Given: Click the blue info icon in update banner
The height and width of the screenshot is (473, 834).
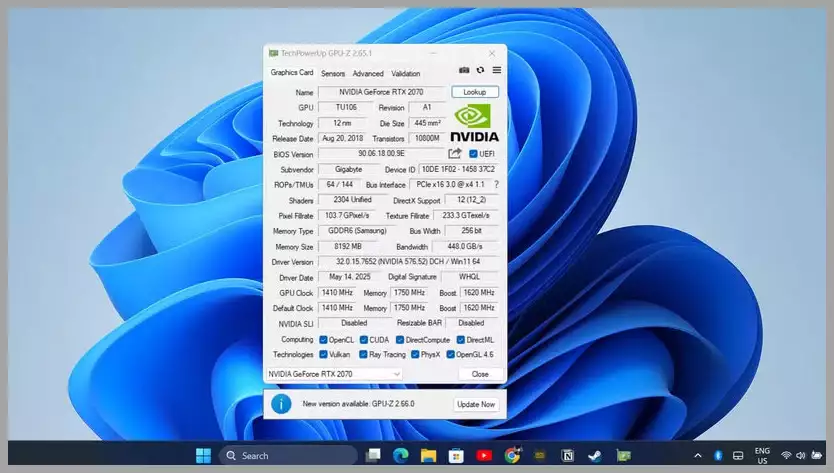Looking at the screenshot, I should (x=281, y=404).
